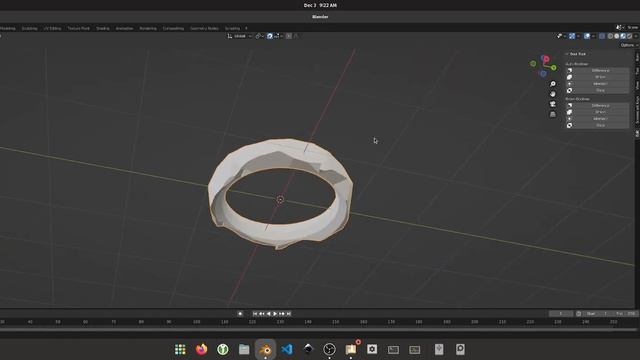
Task: Toggle proportional editing
Action: pos(289,36)
